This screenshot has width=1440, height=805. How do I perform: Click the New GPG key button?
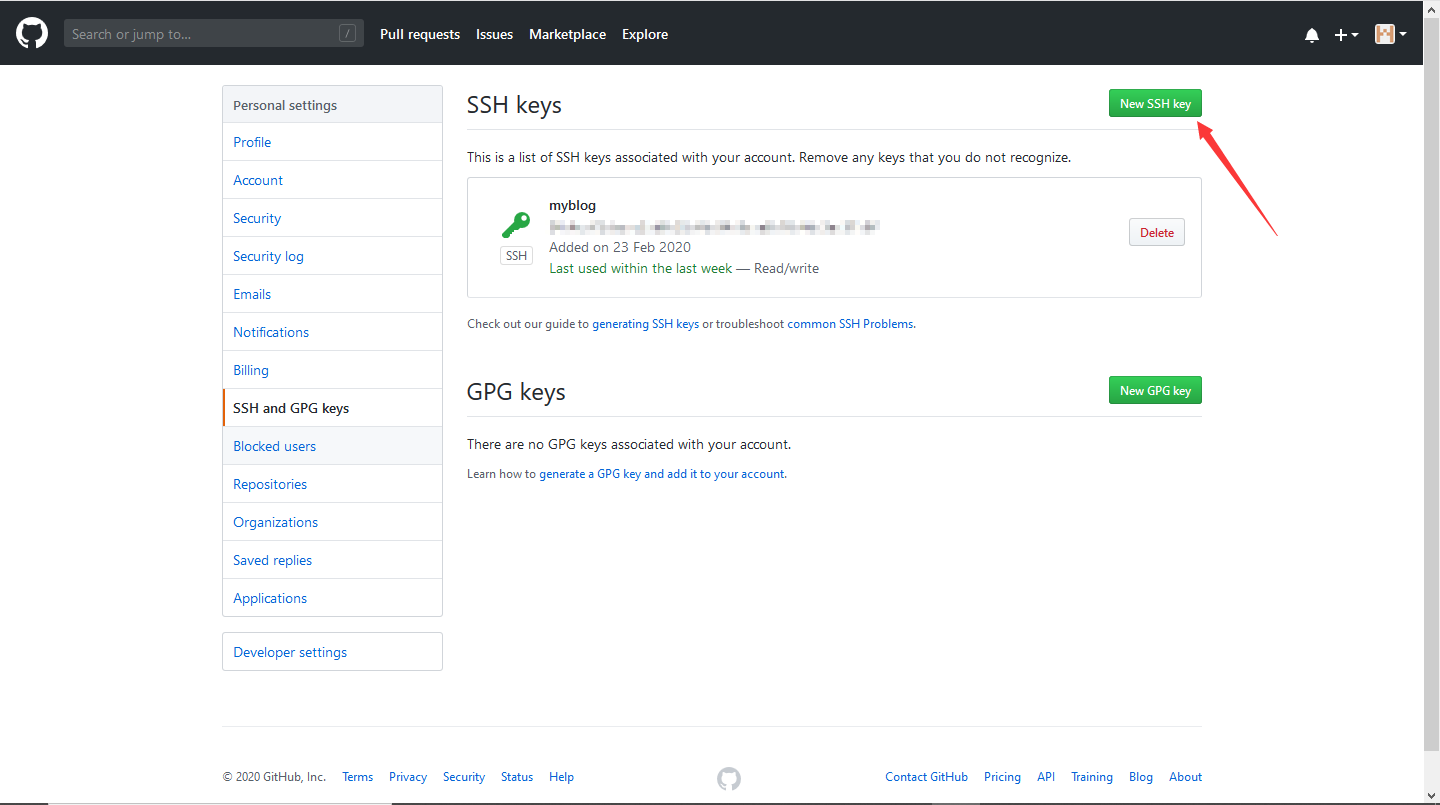click(x=1155, y=390)
